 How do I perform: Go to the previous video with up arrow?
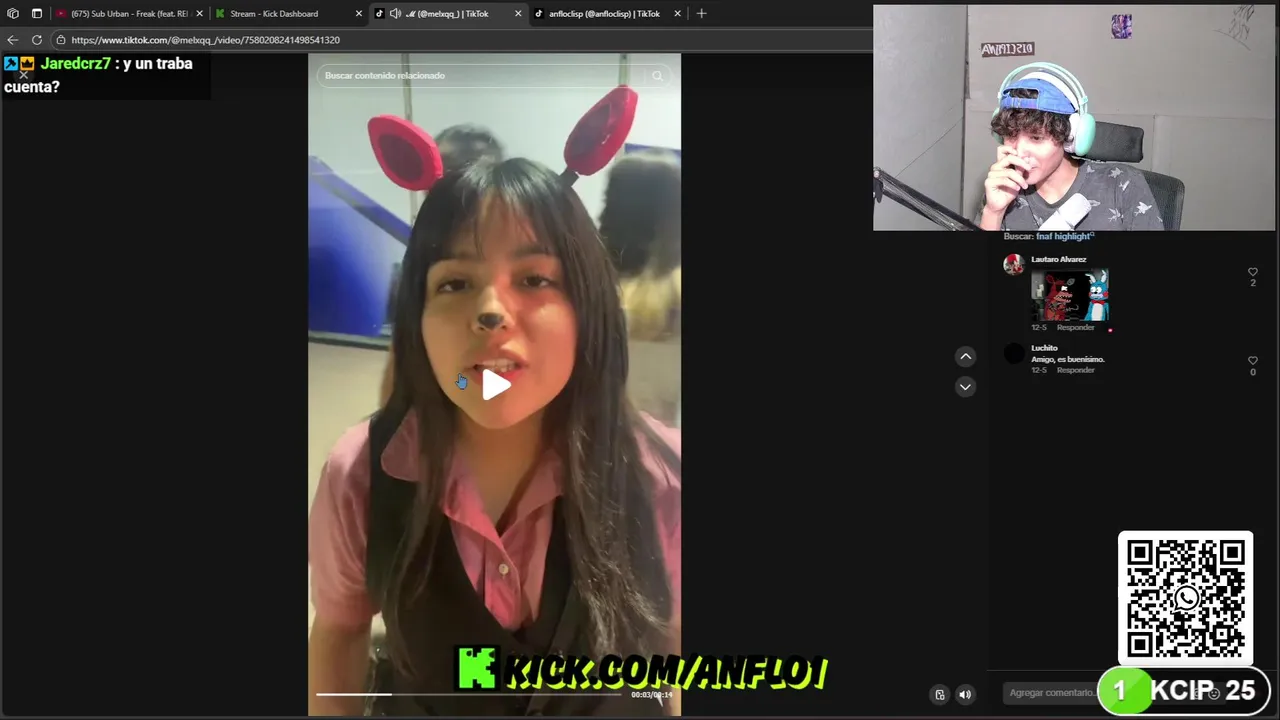pos(965,356)
